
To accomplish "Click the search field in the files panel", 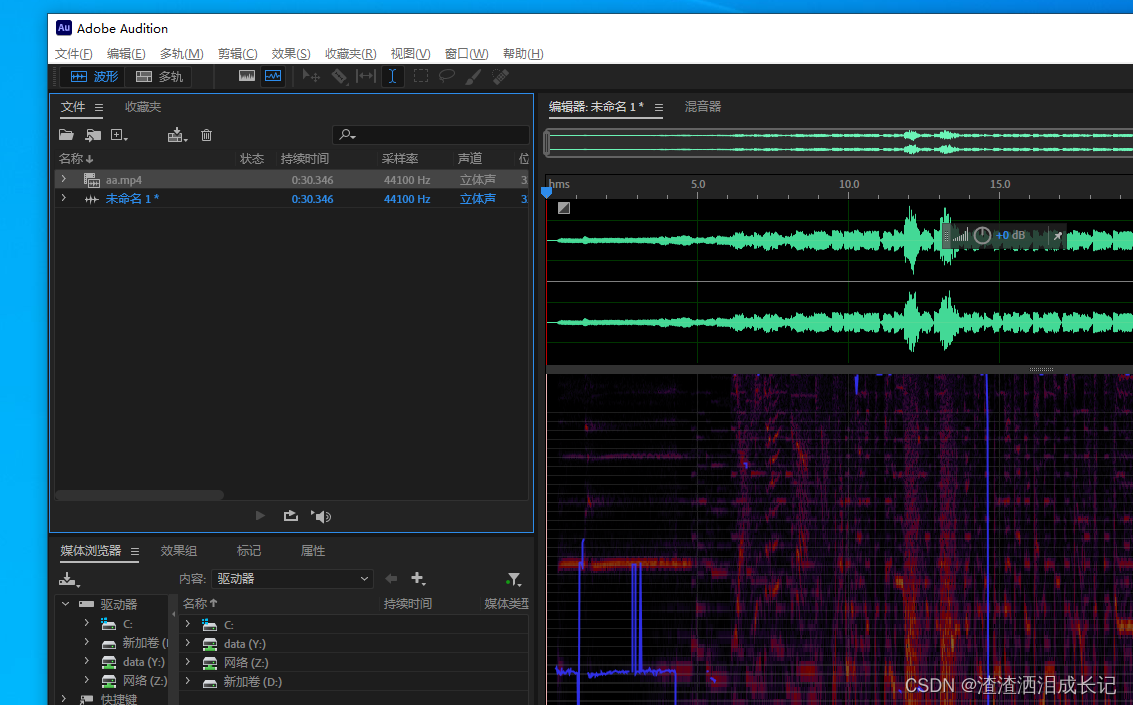I will point(430,134).
